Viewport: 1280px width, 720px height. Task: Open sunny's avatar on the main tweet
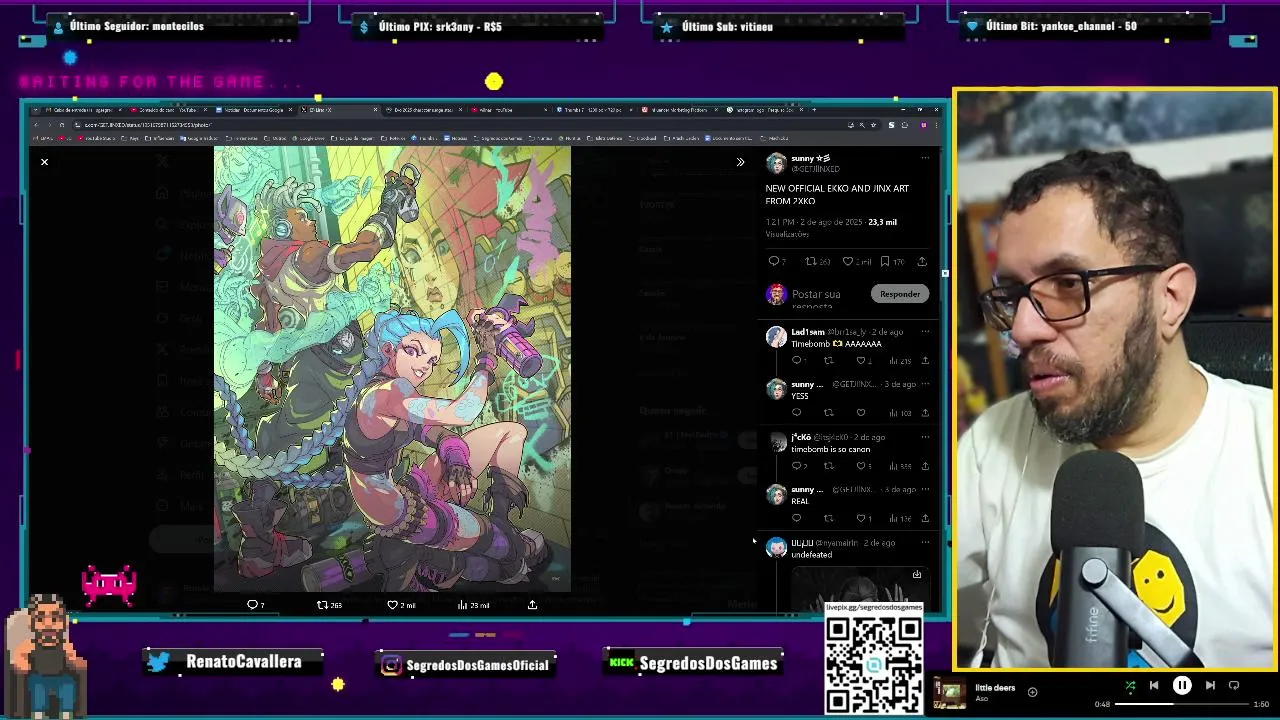[x=776, y=164]
